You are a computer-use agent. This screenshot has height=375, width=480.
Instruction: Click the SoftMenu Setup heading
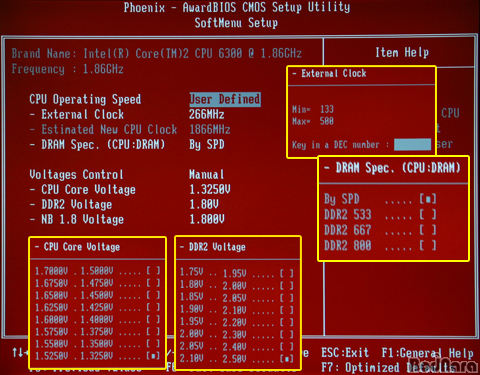[236, 23]
